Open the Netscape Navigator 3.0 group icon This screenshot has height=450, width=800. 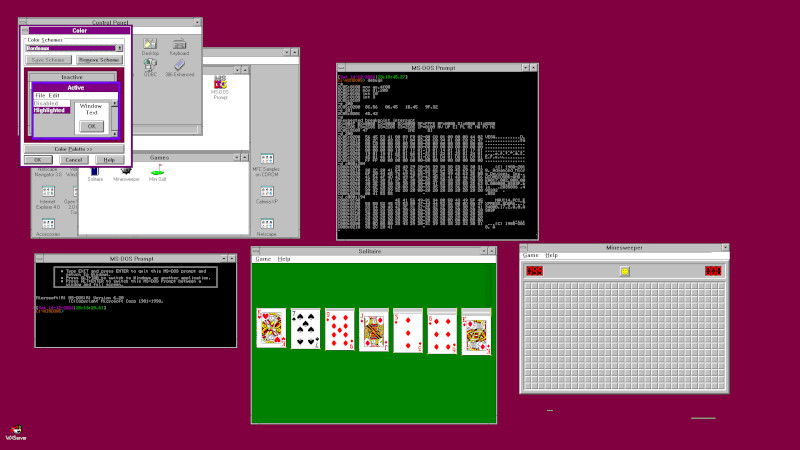(x=48, y=172)
